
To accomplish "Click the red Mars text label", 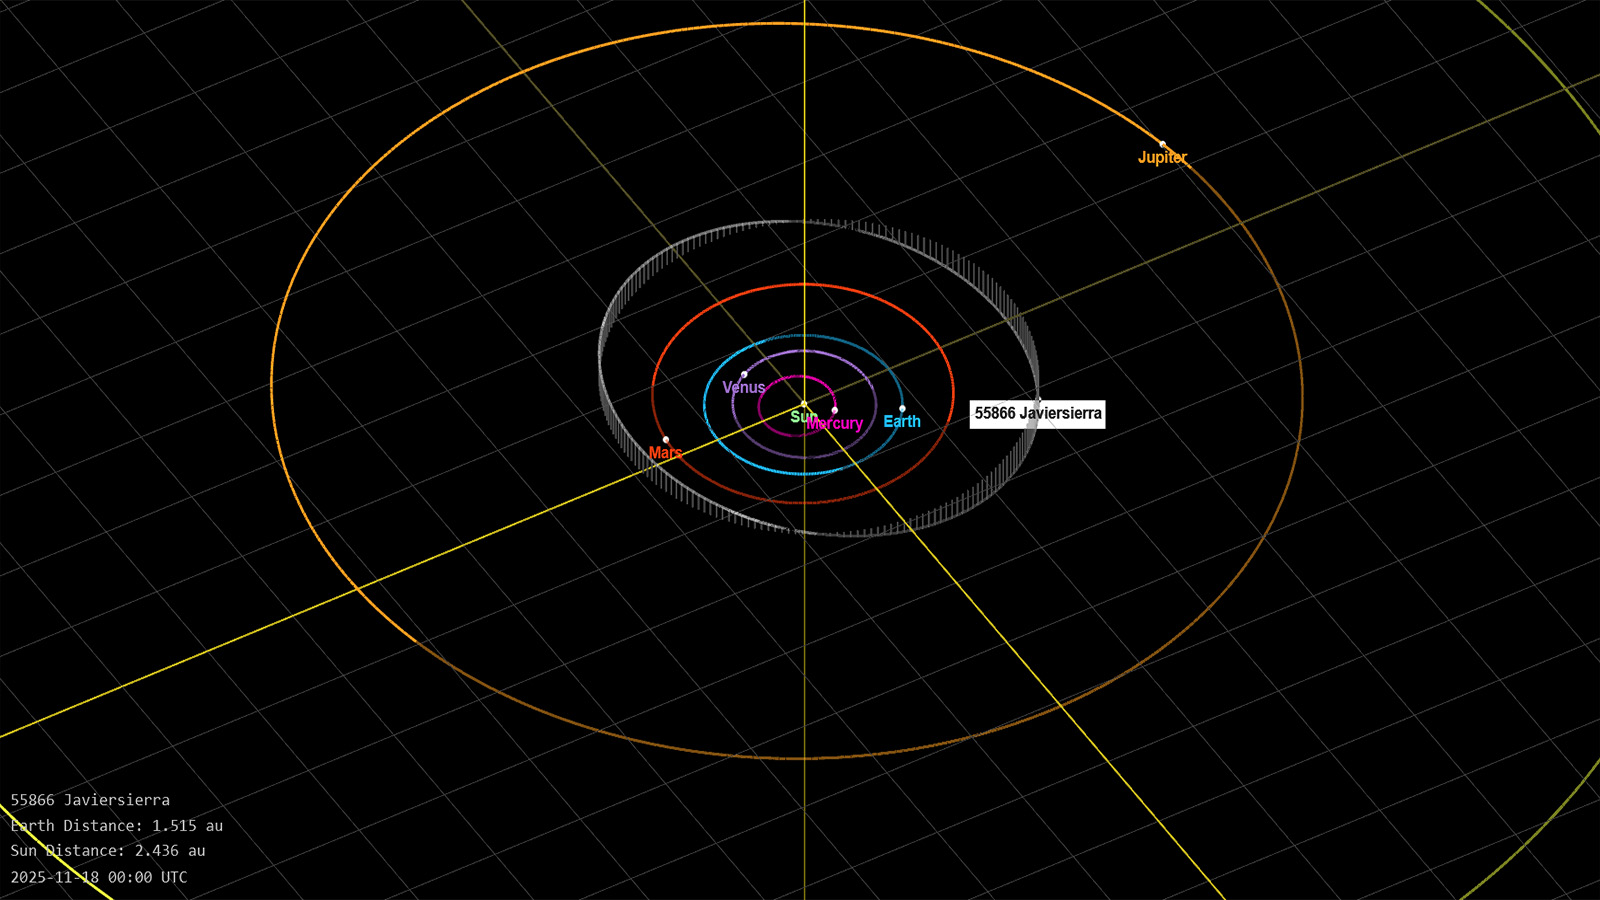I will coord(665,453).
